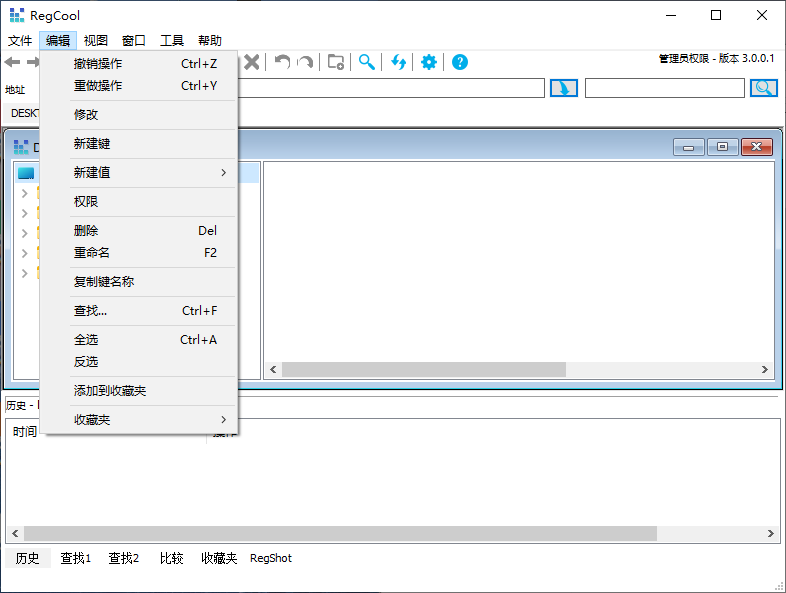This screenshot has width=786, height=593.
Task: Close the inner registry child window
Action: pos(756,147)
